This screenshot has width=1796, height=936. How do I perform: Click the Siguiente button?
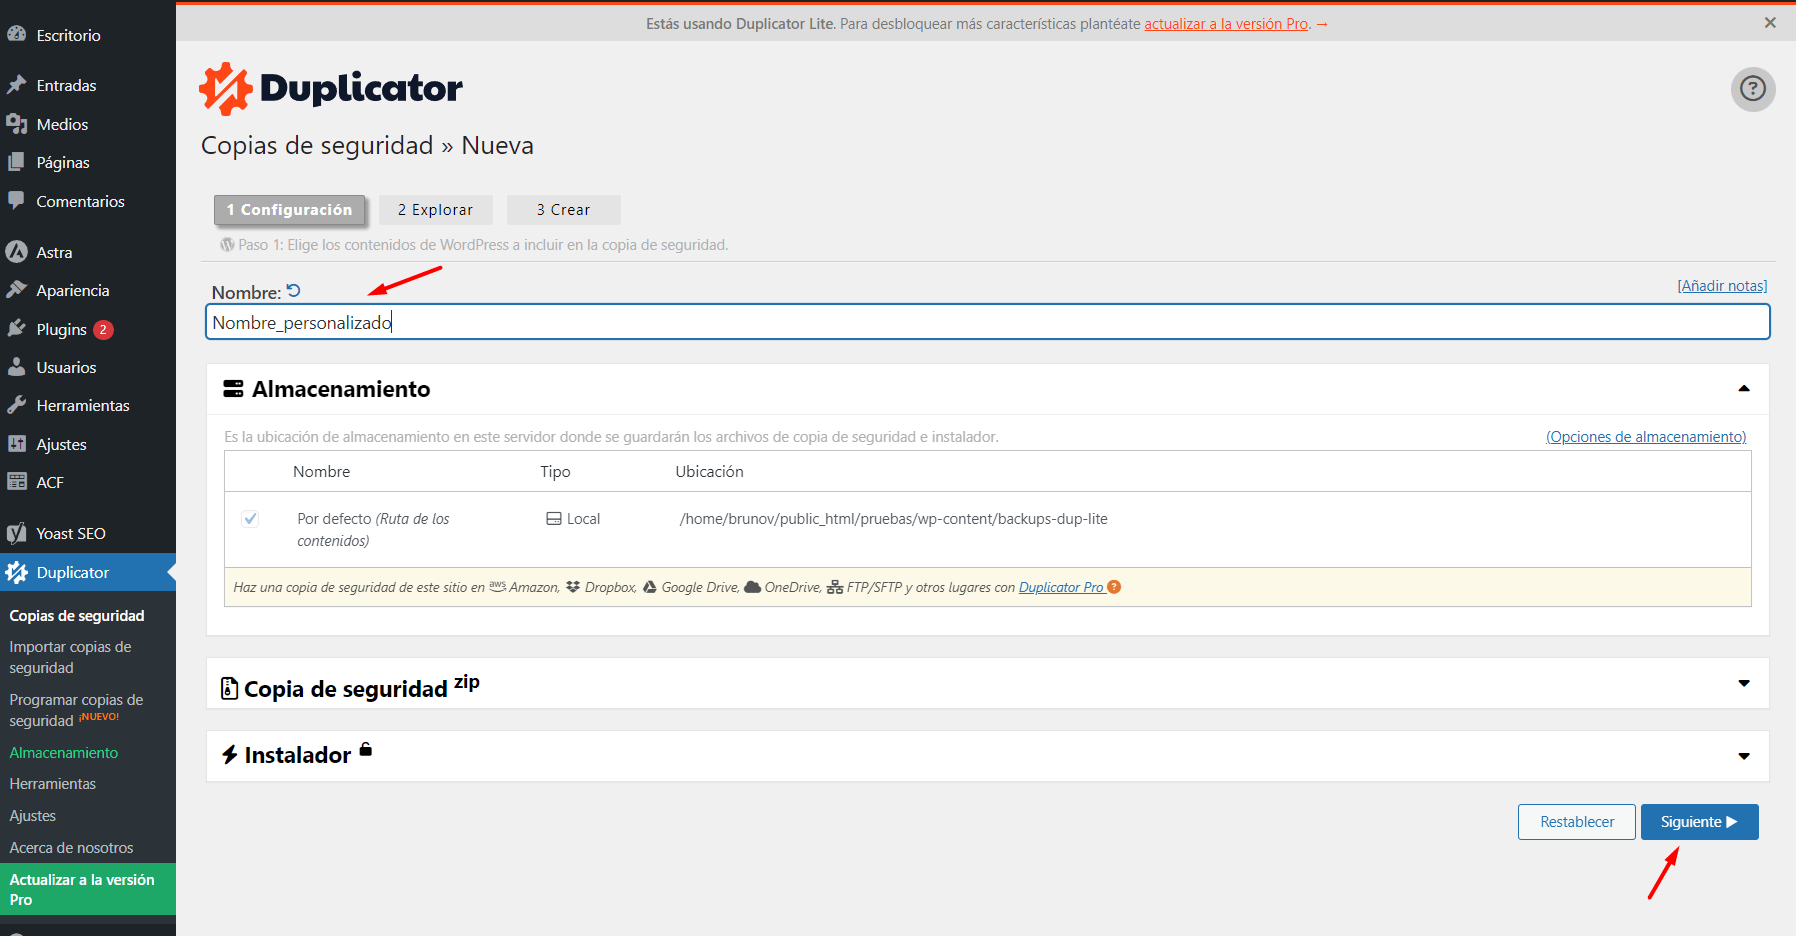coord(1699,822)
